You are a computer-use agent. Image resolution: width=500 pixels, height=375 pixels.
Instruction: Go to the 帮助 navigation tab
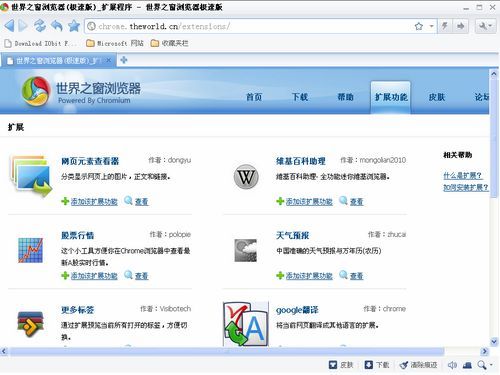pyautogui.click(x=345, y=97)
